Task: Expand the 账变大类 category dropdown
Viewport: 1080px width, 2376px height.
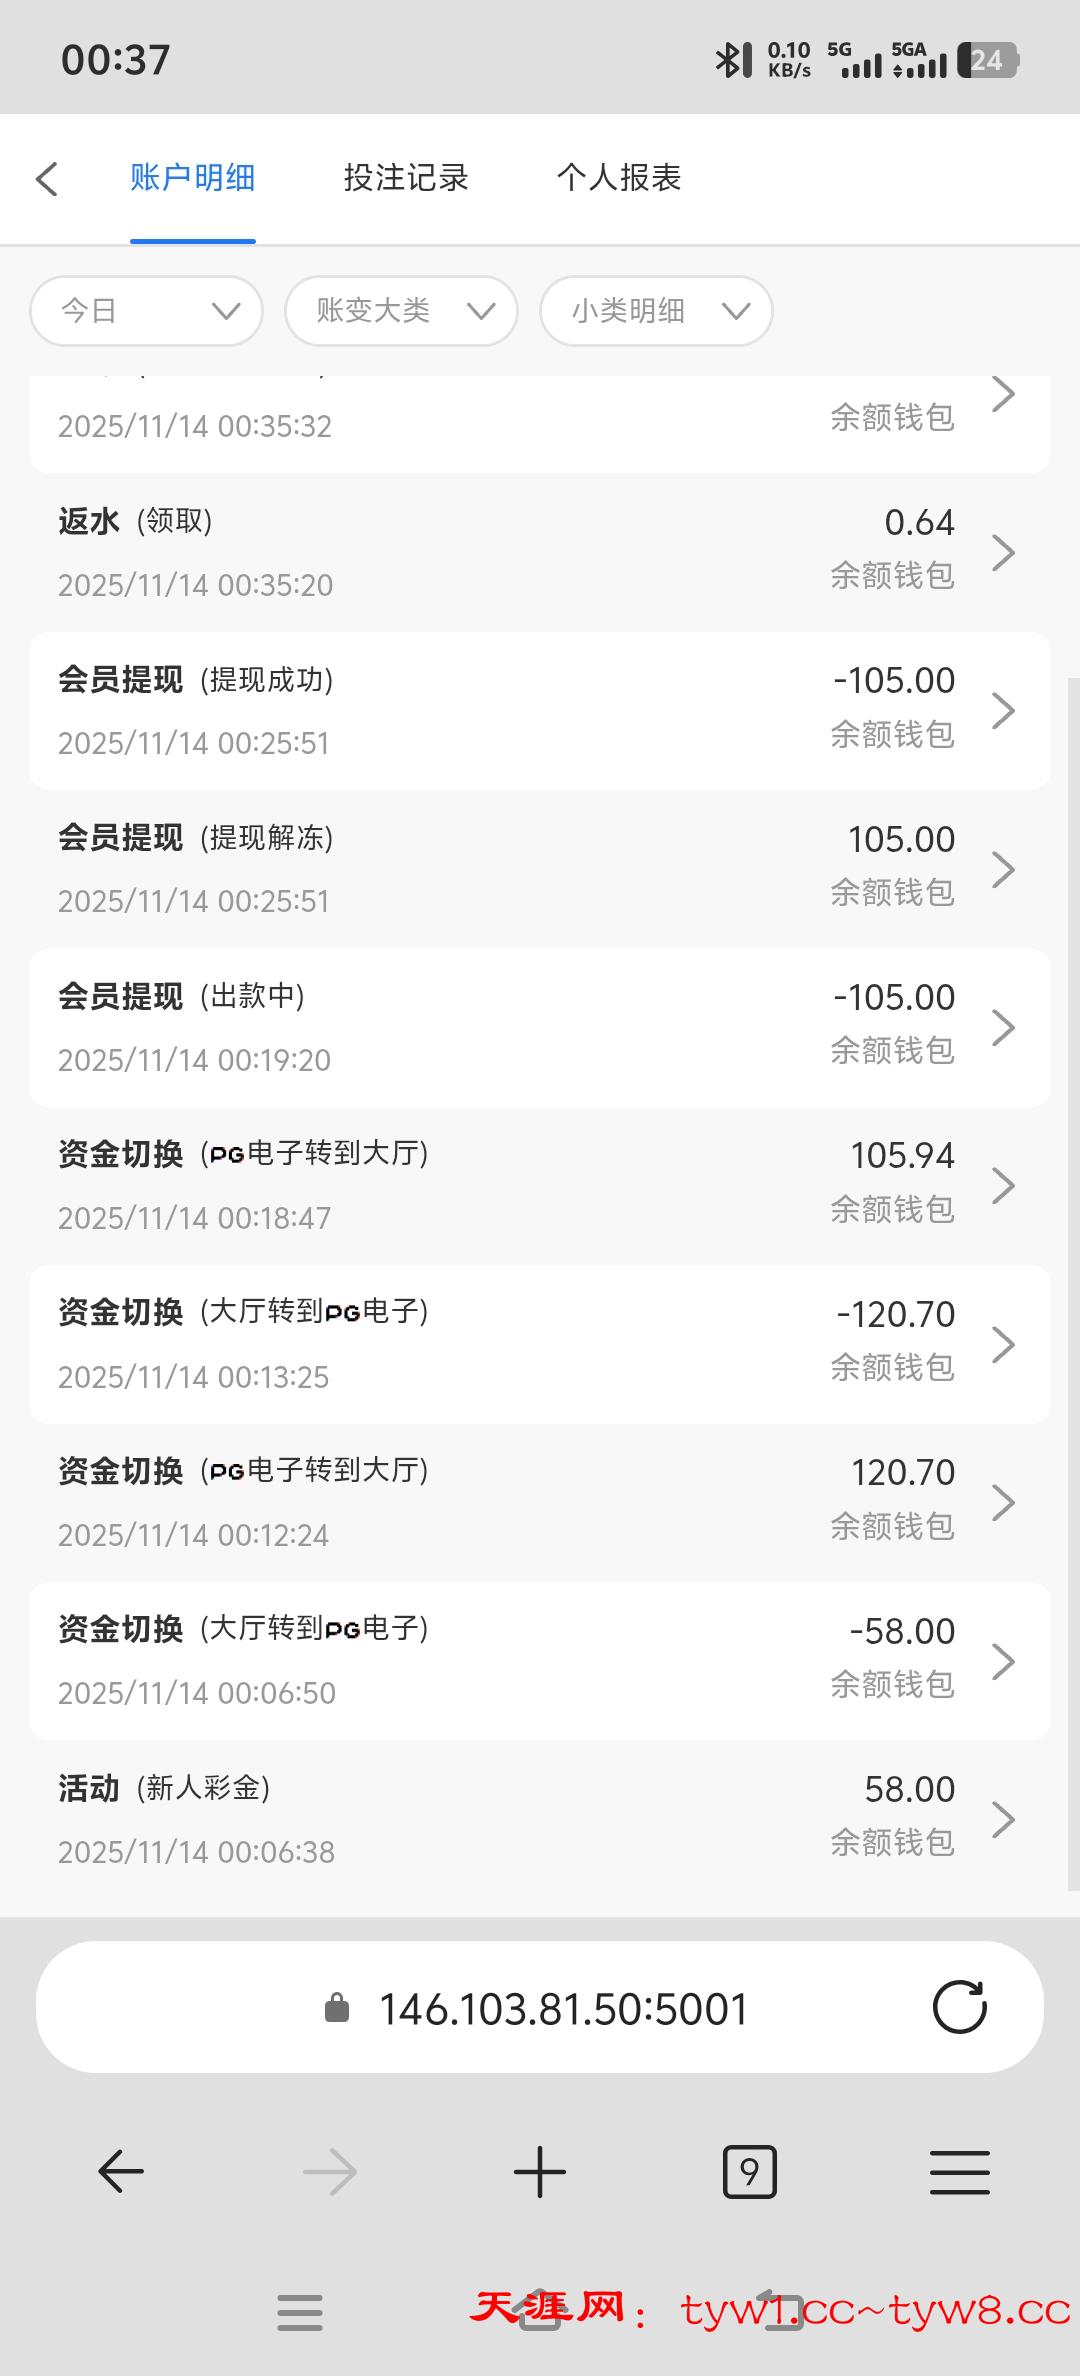Action: [x=401, y=311]
